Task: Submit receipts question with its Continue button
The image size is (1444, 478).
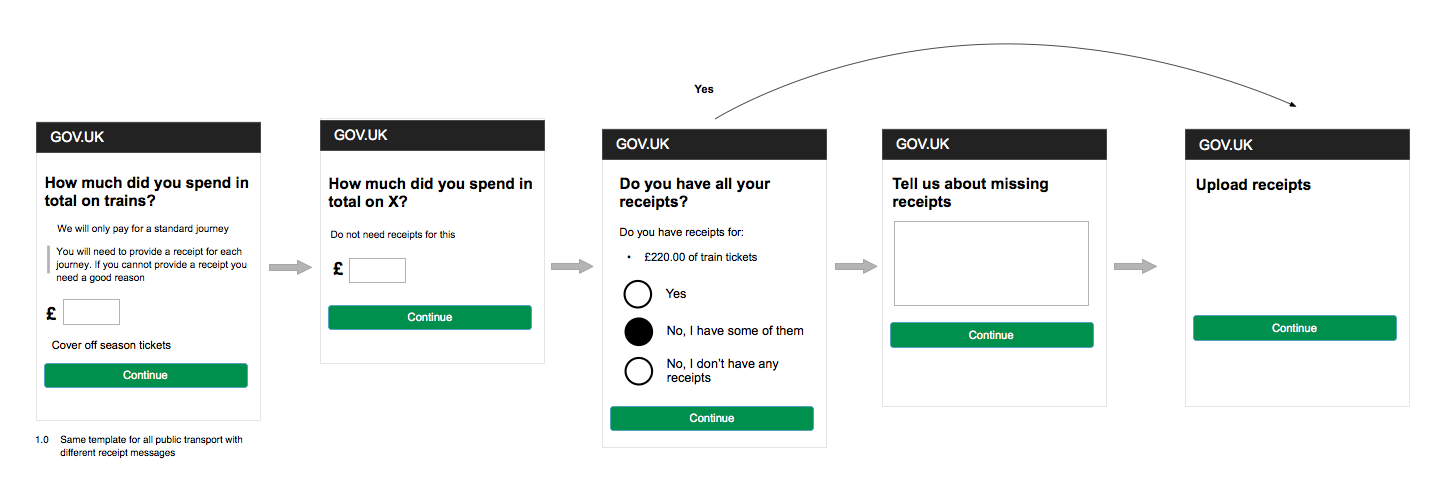Action: point(711,418)
